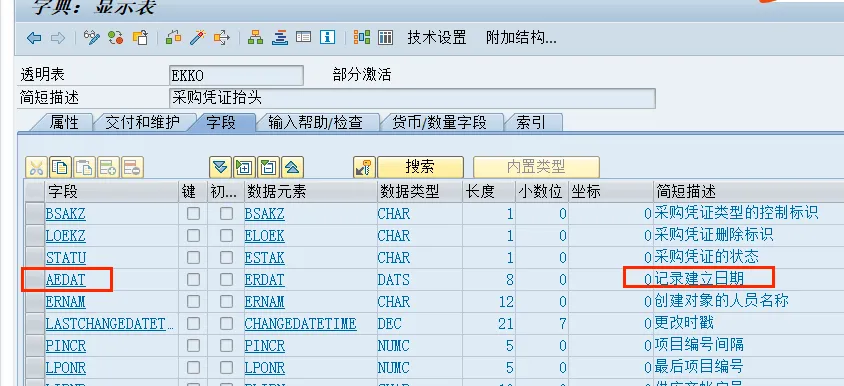844x386 pixels.
Task: Toggle key checkbox for LASTCHANGEDATET row
Action: pos(193,324)
